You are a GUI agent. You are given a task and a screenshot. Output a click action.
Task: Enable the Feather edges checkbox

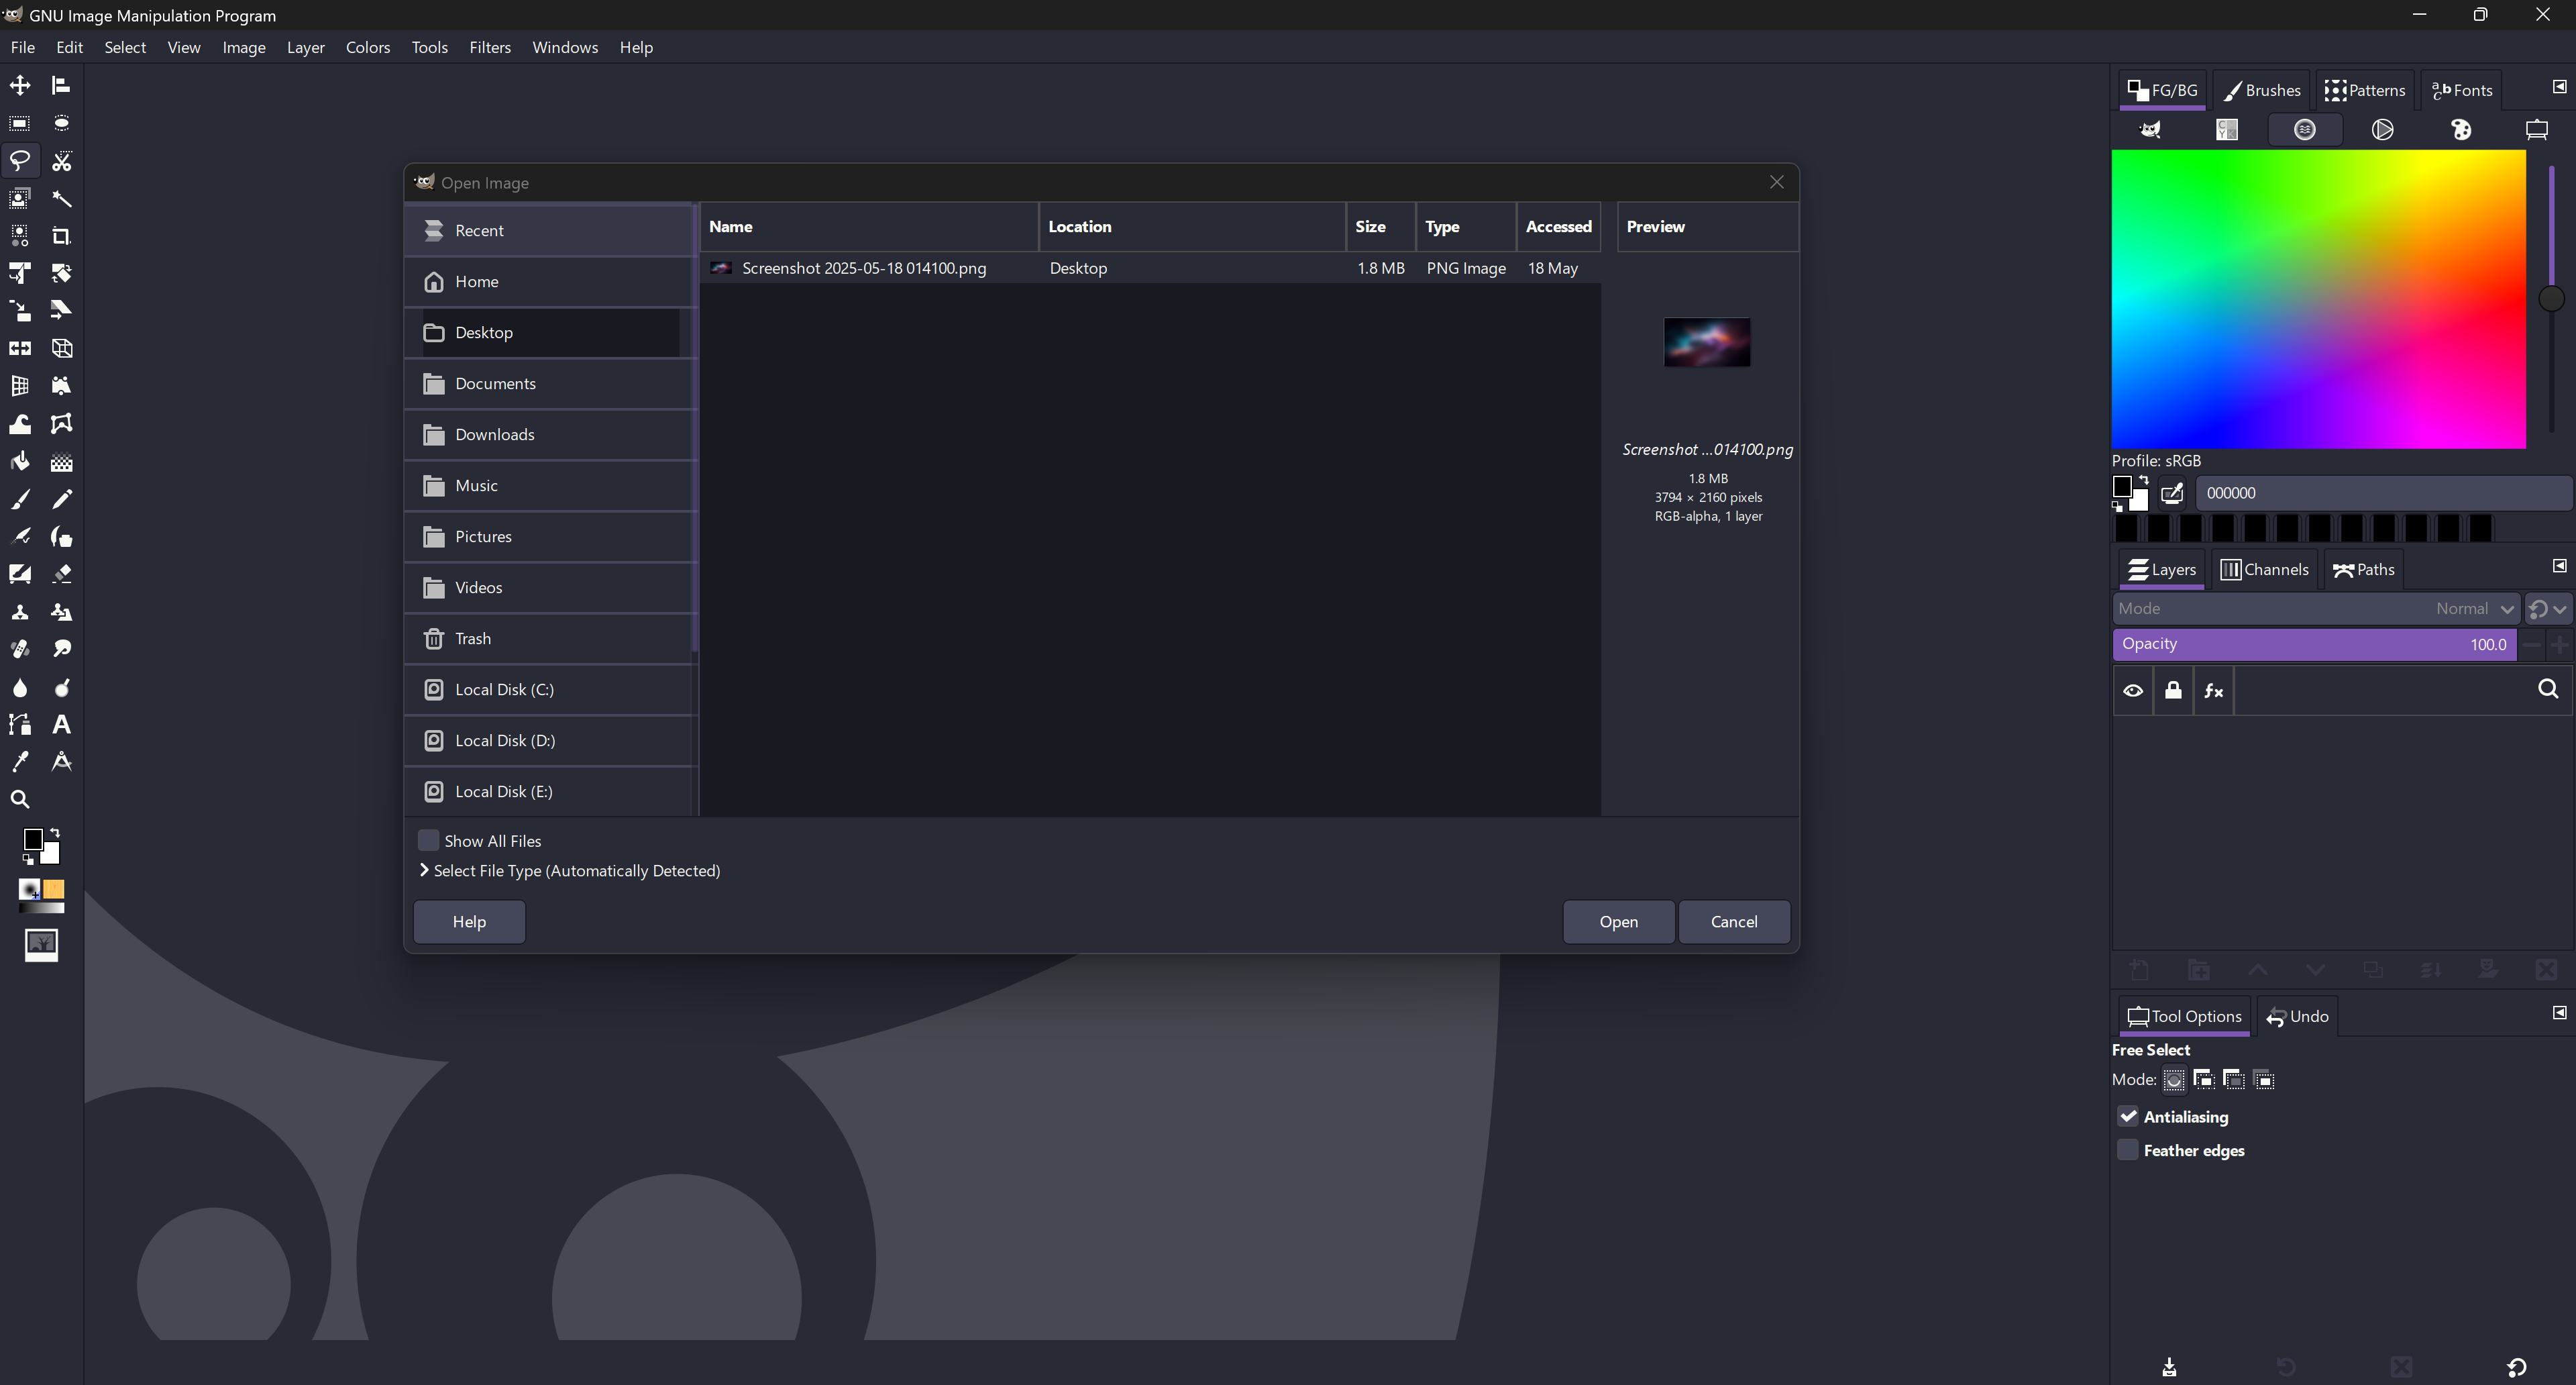click(x=2128, y=1151)
